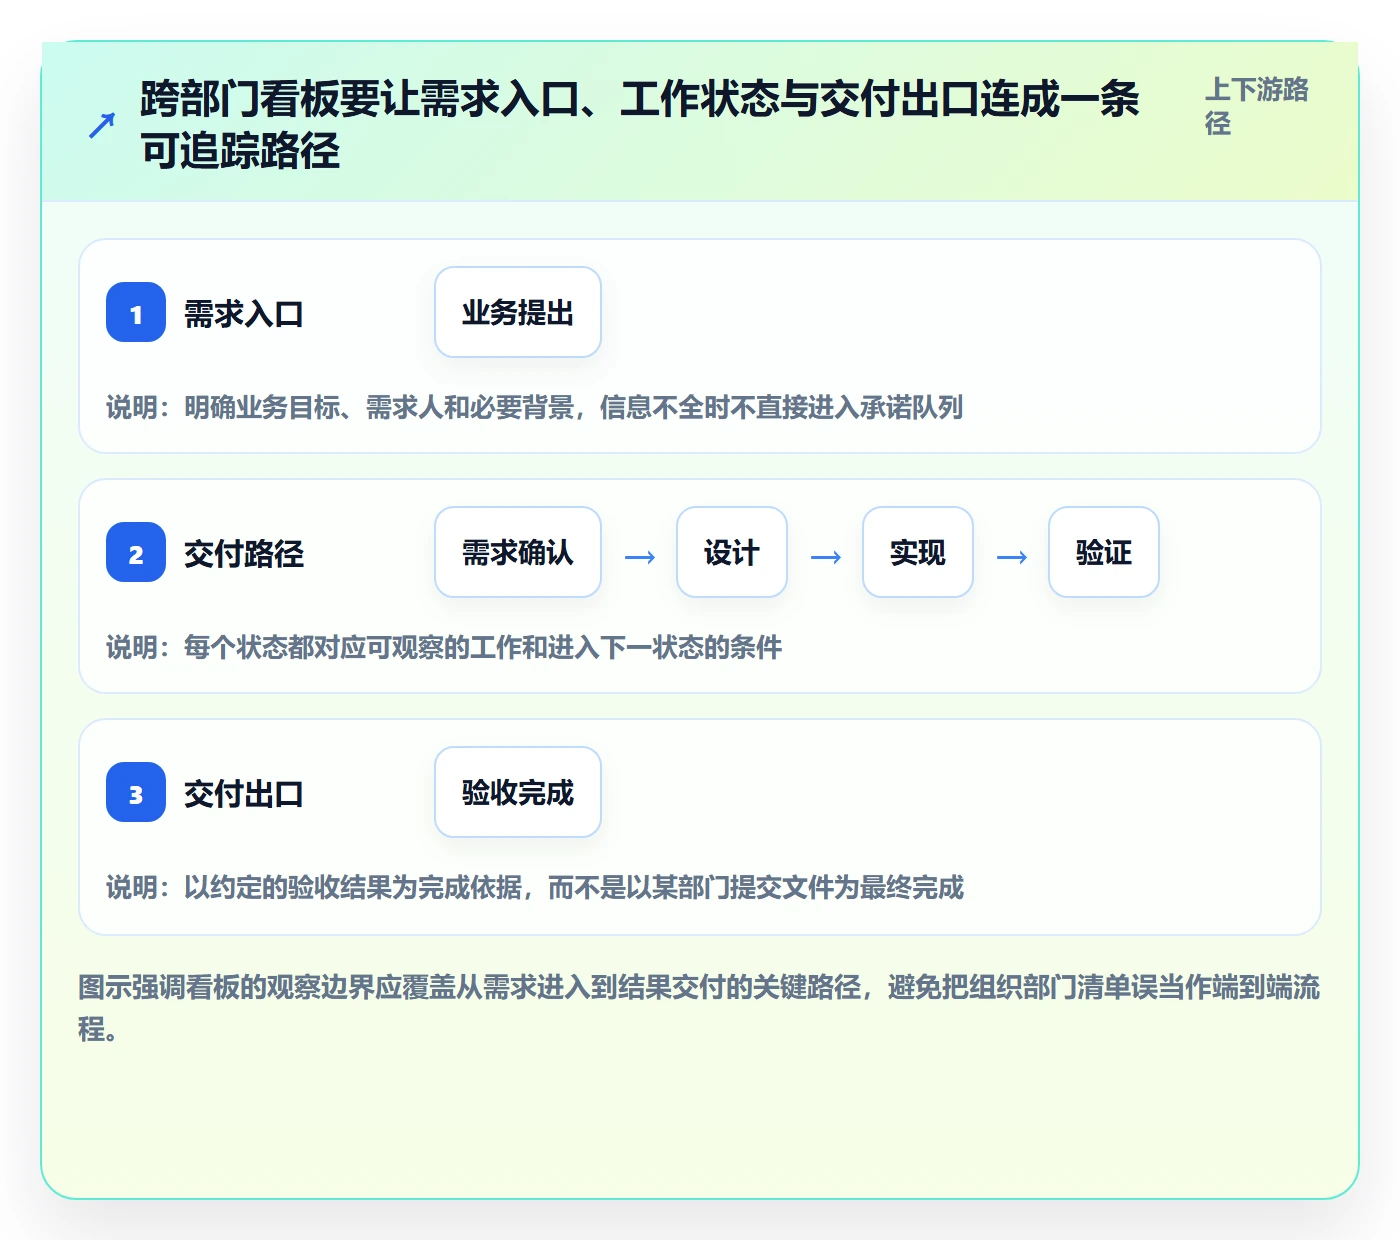Click the footer caption starting with 图示强调看板
This screenshot has height=1240, width=1400.
pos(699,1008)
